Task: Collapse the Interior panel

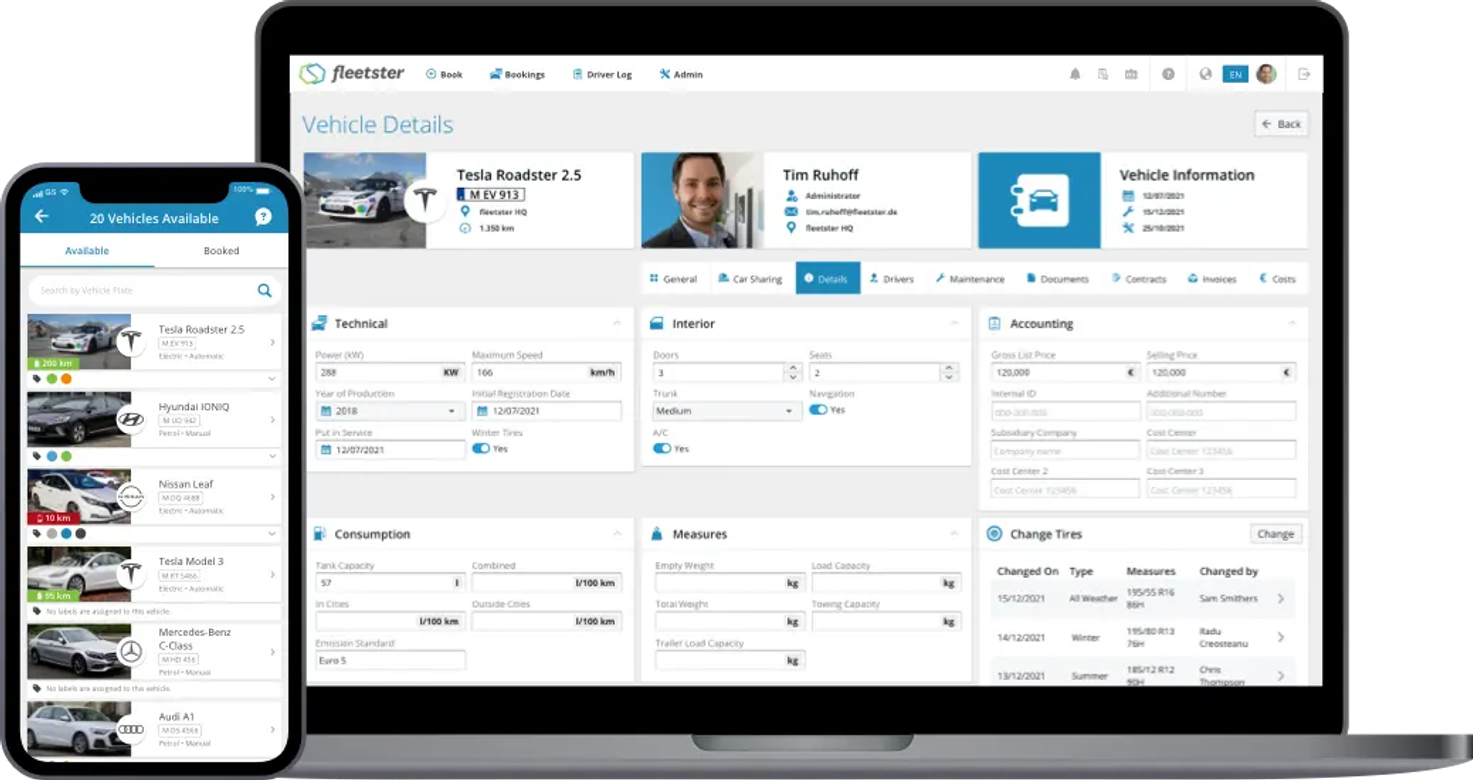Action: [954, 323]
